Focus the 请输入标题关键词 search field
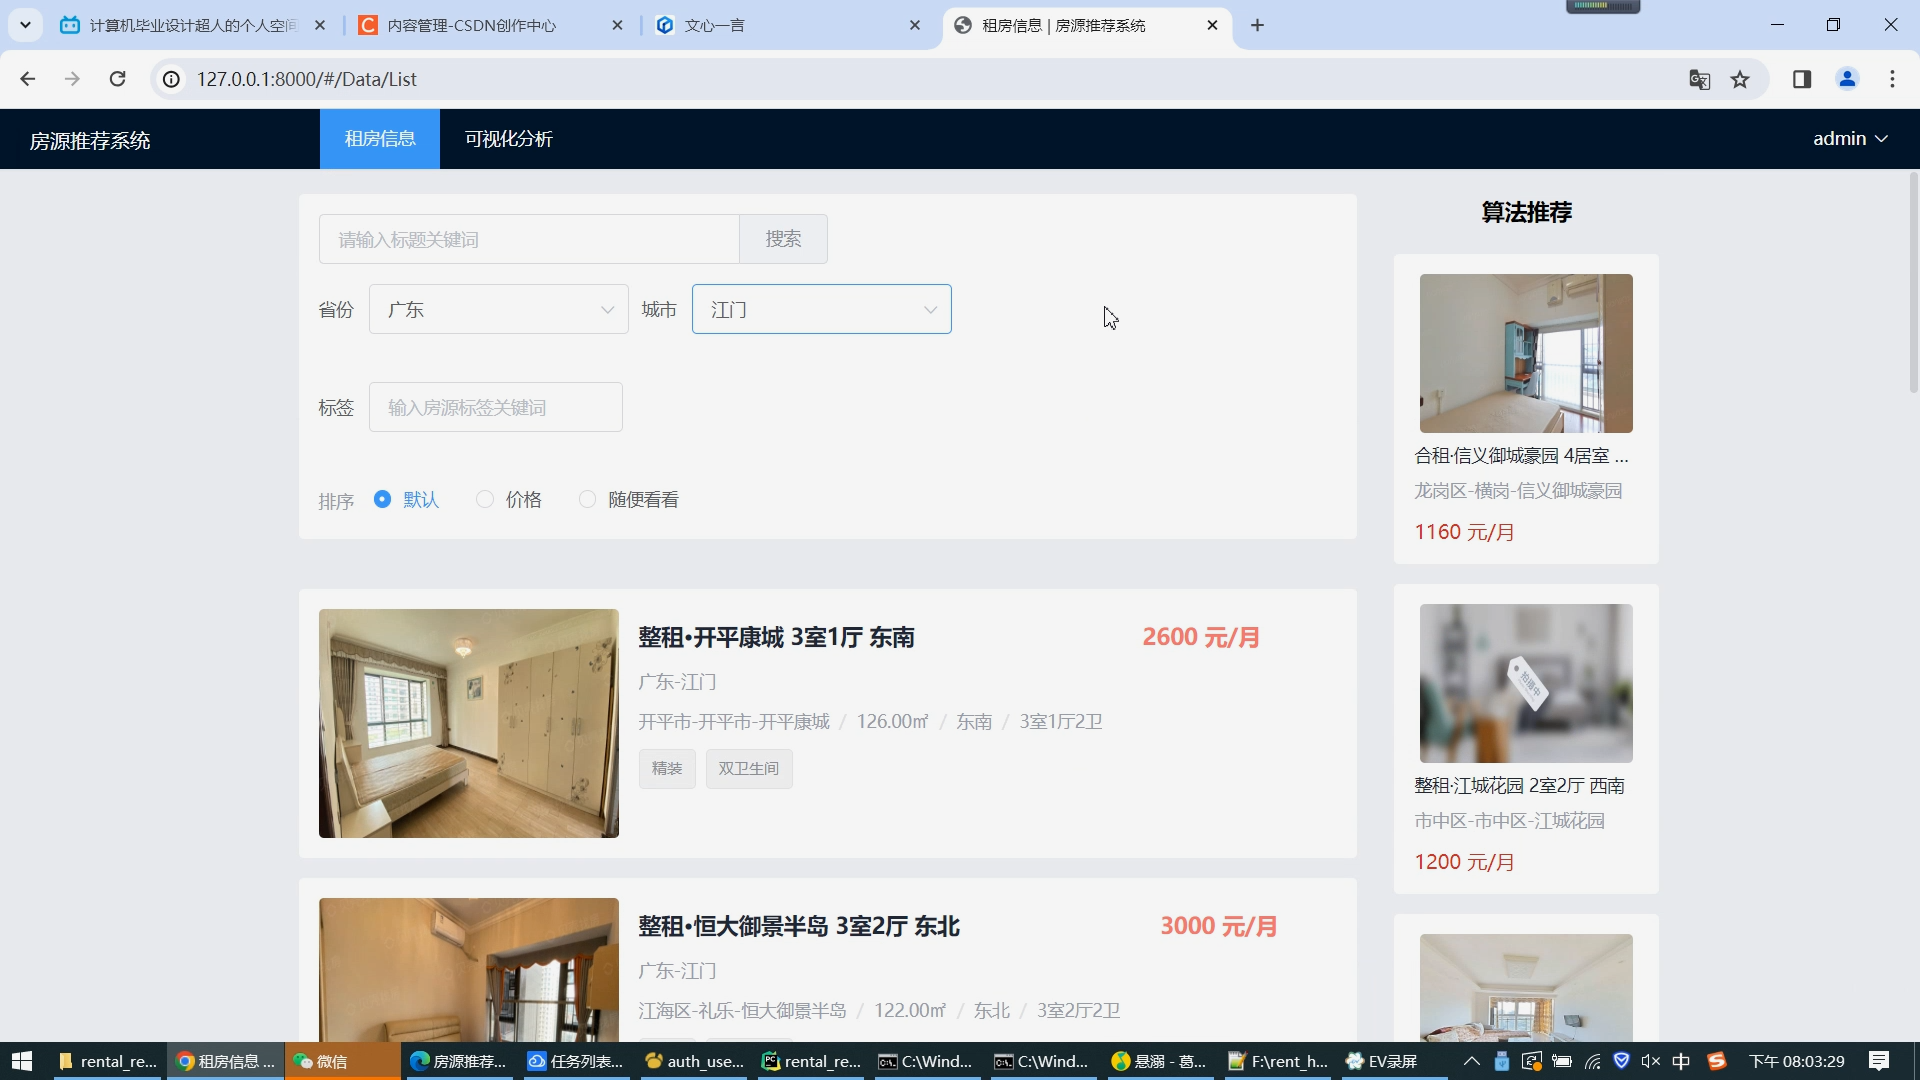 pos(529,239)
